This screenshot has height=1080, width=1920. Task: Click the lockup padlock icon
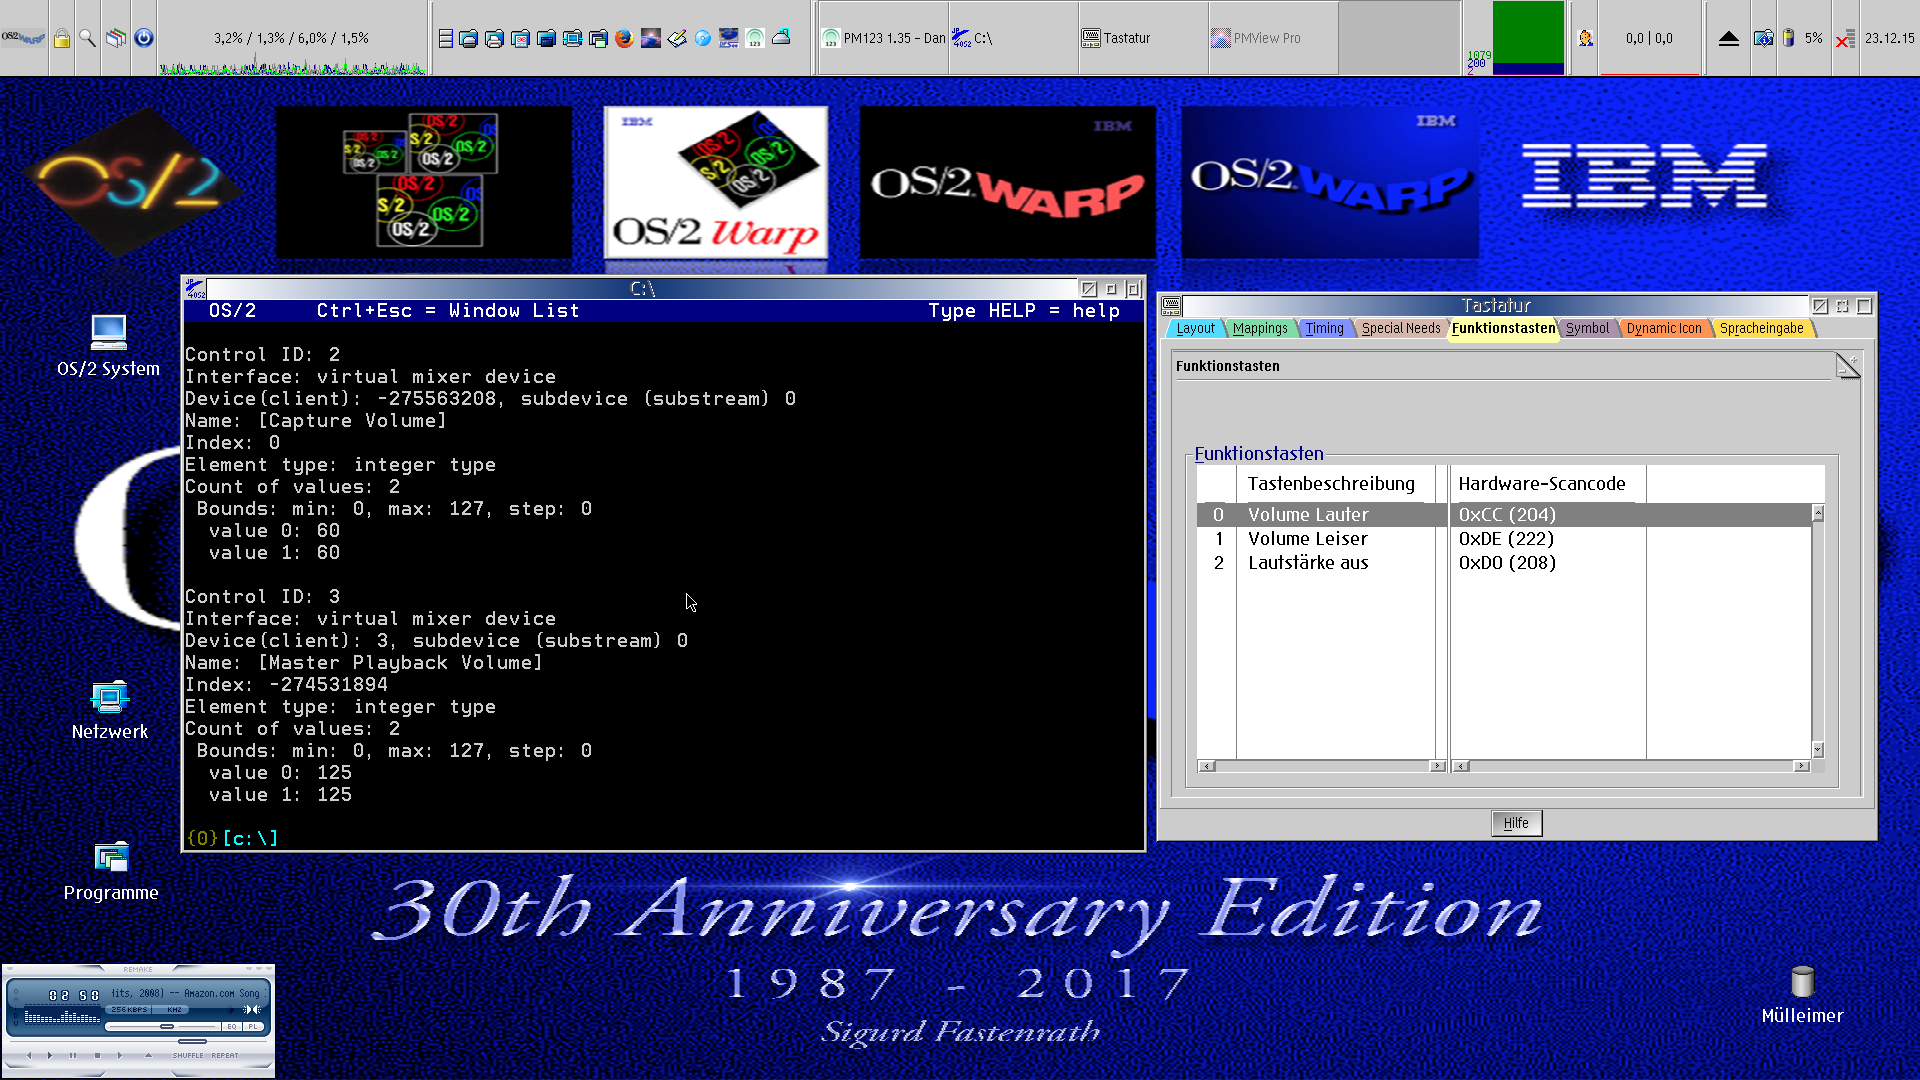coord(62,38)
